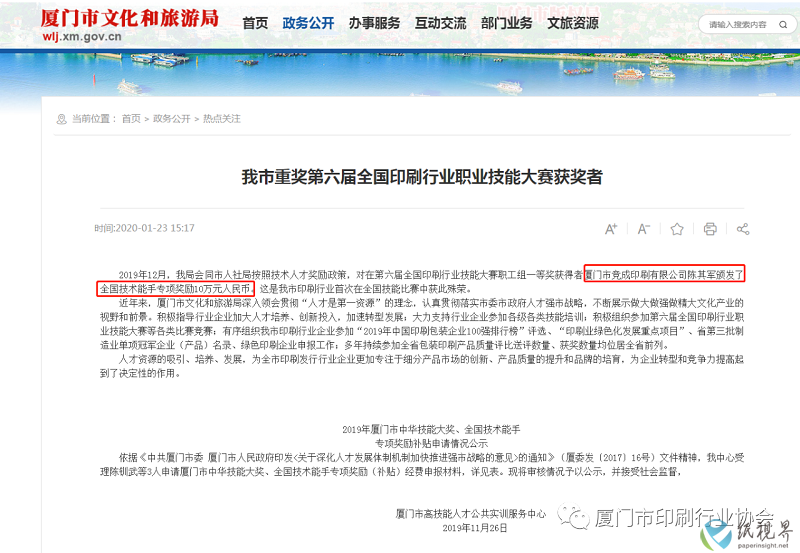Click the subheading 专项奖励补贴申请情况公示
The image size is (800, 553).
coord(431,443)
